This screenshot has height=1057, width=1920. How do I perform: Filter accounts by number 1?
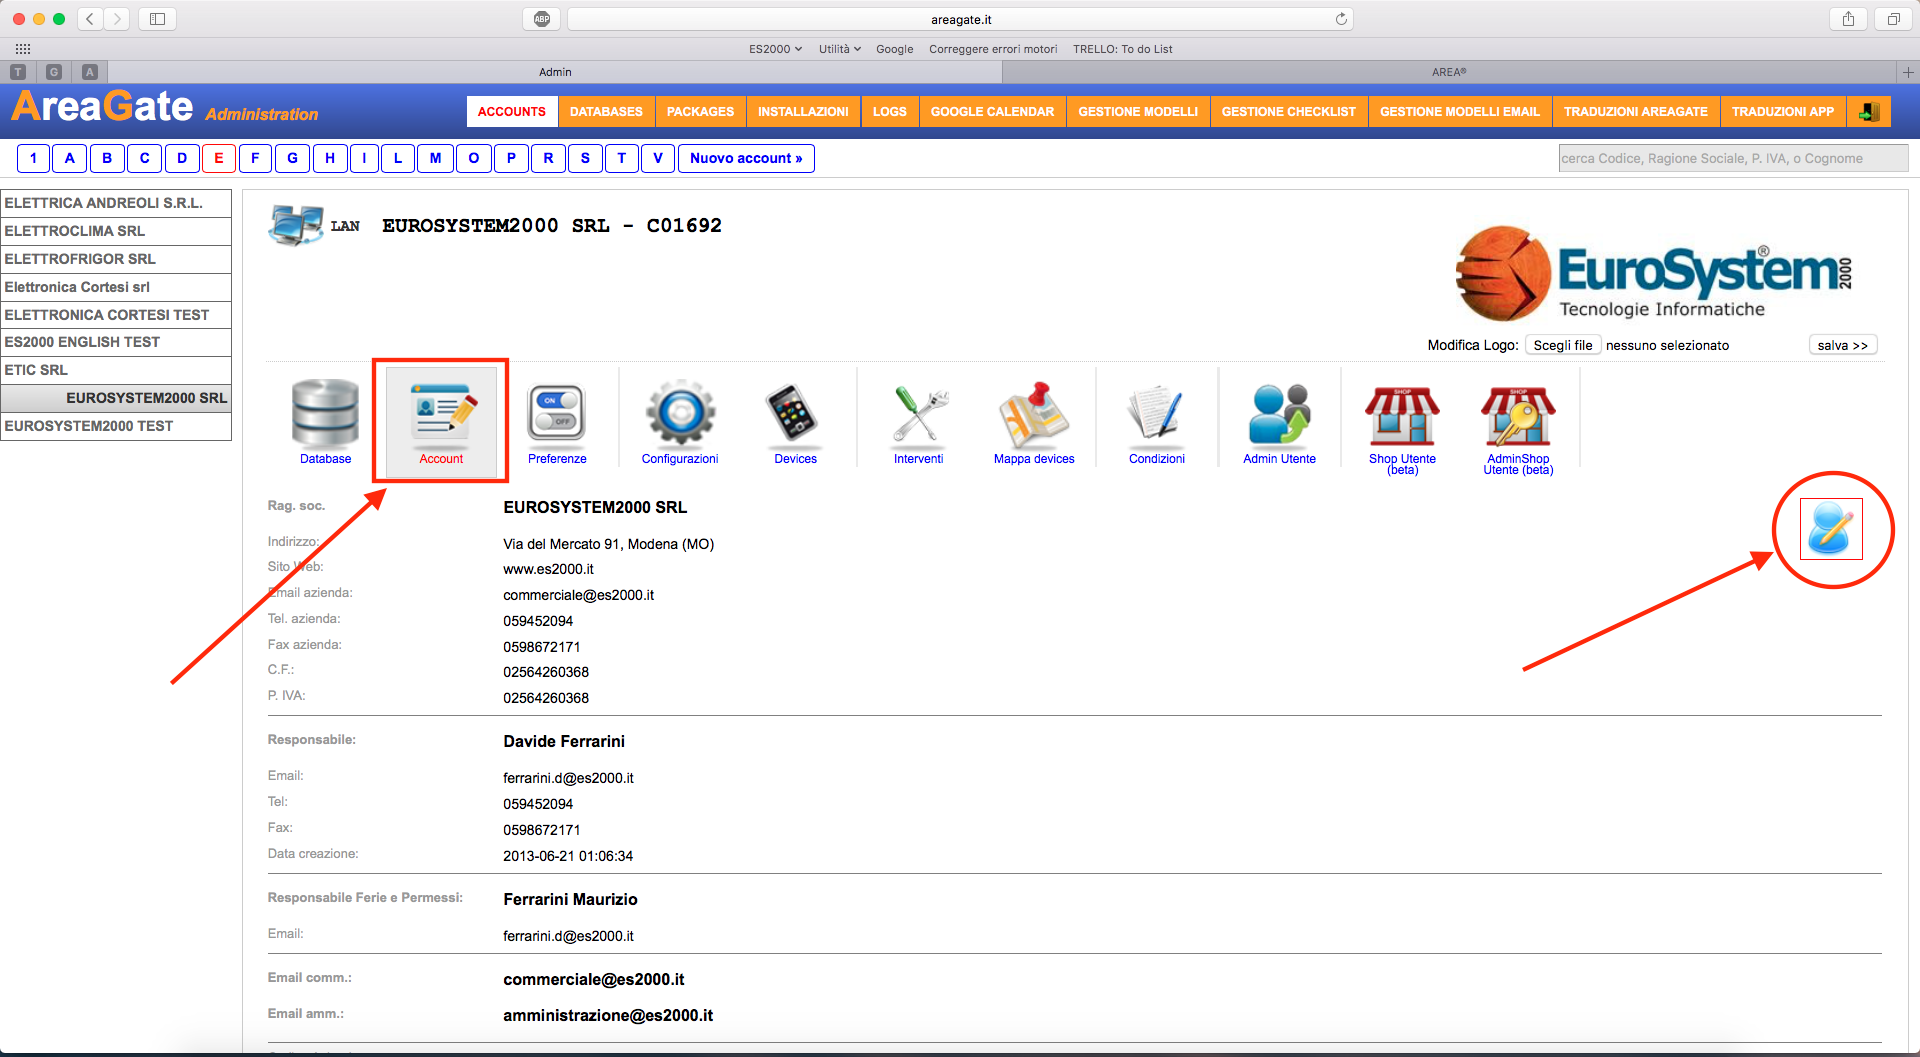[x=33, y=158]
